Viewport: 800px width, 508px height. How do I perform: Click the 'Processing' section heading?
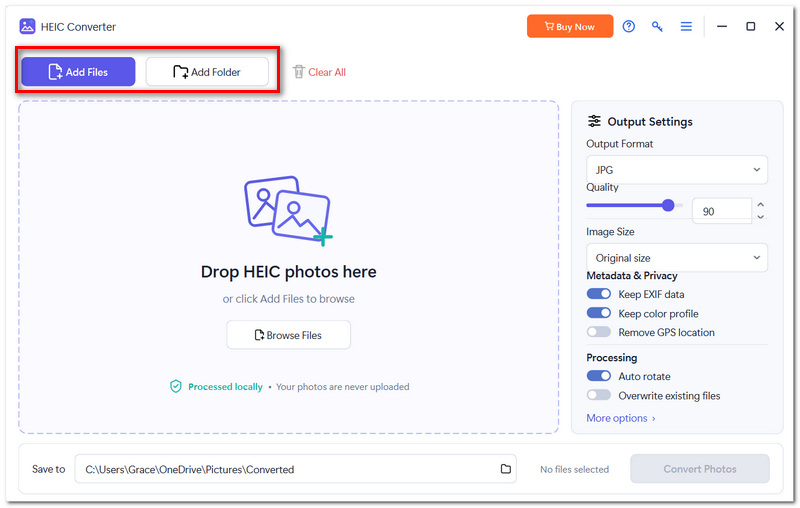(x=611, y=358)
